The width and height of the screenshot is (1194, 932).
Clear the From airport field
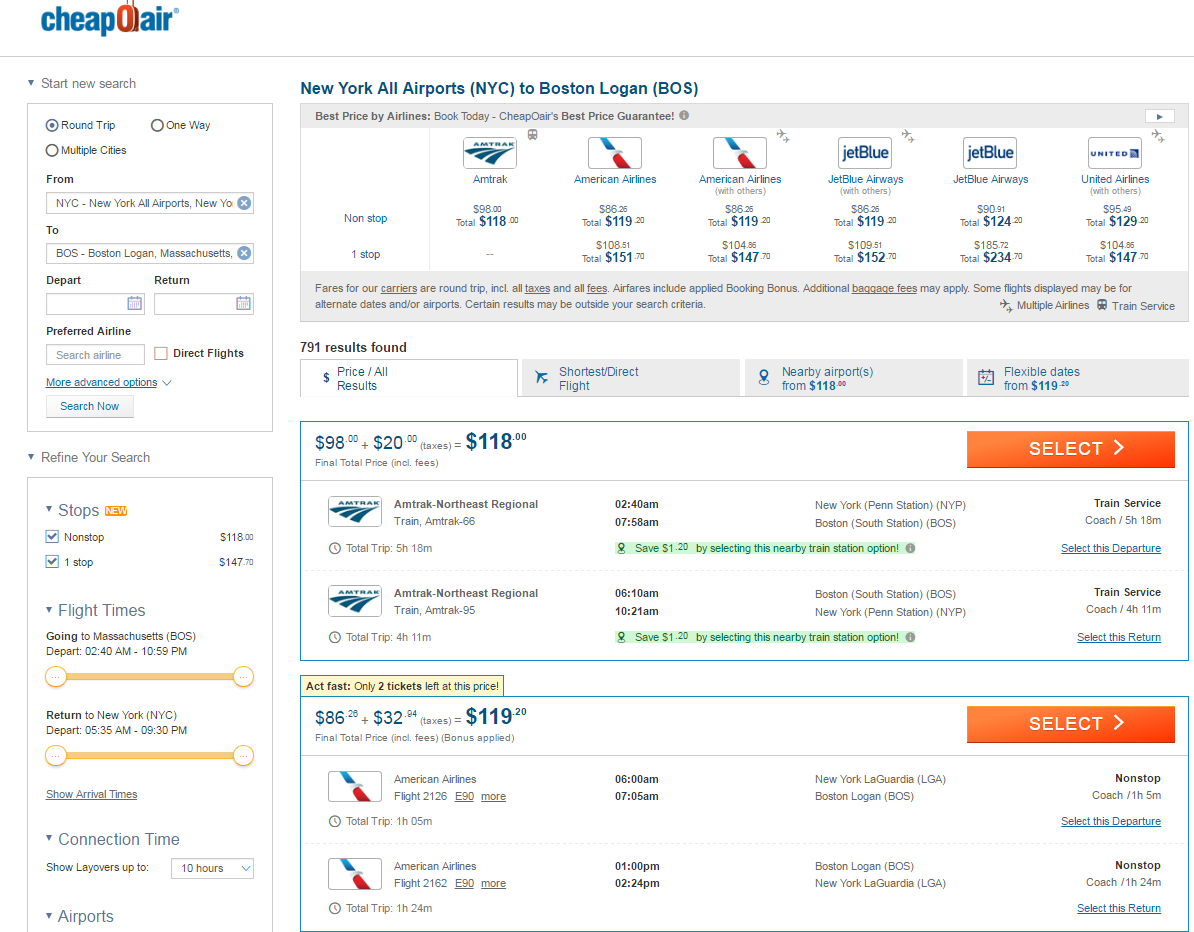coord(244,203)
